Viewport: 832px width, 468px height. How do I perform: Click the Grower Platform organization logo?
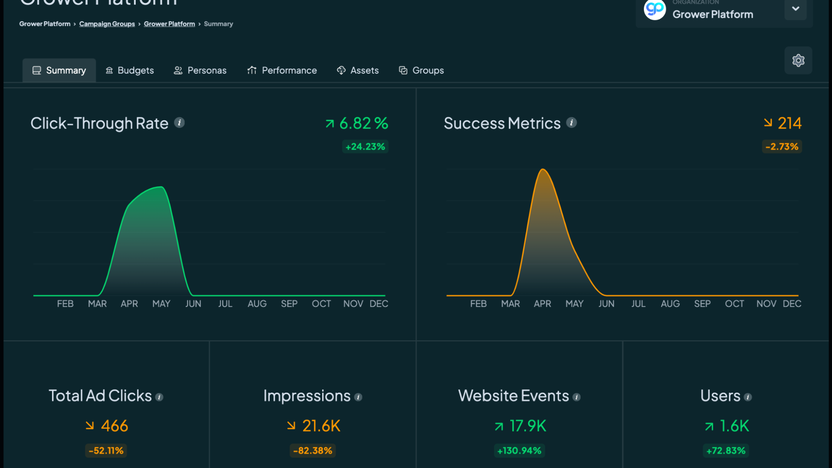pos(655,10)
